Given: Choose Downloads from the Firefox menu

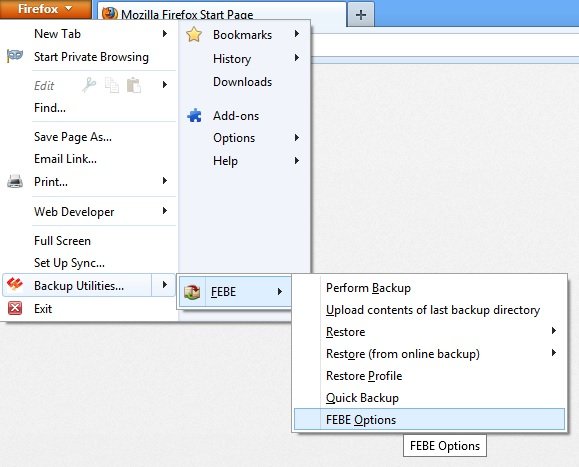Looking at the screenshot, I should coord(243,82).
